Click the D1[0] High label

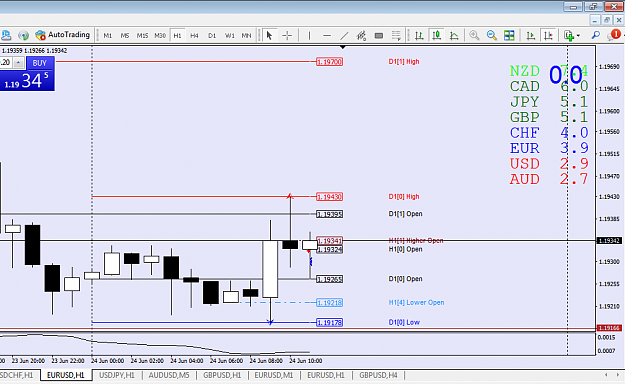404,197
